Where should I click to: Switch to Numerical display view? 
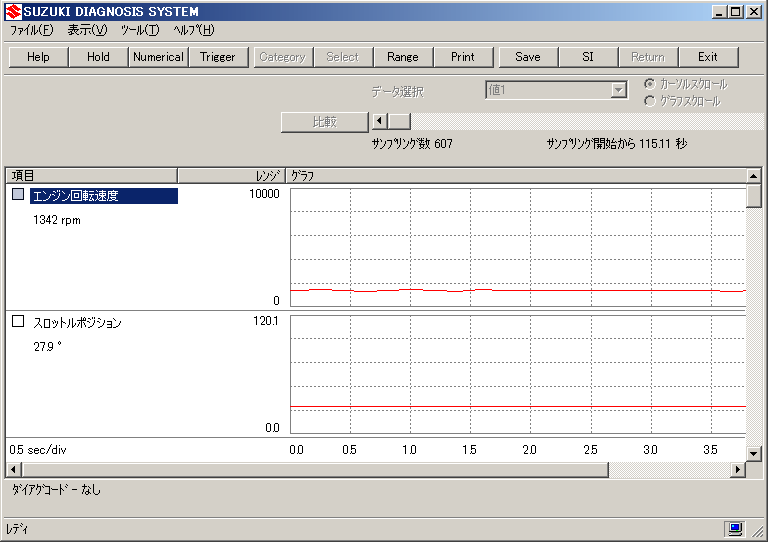point(158,57)
